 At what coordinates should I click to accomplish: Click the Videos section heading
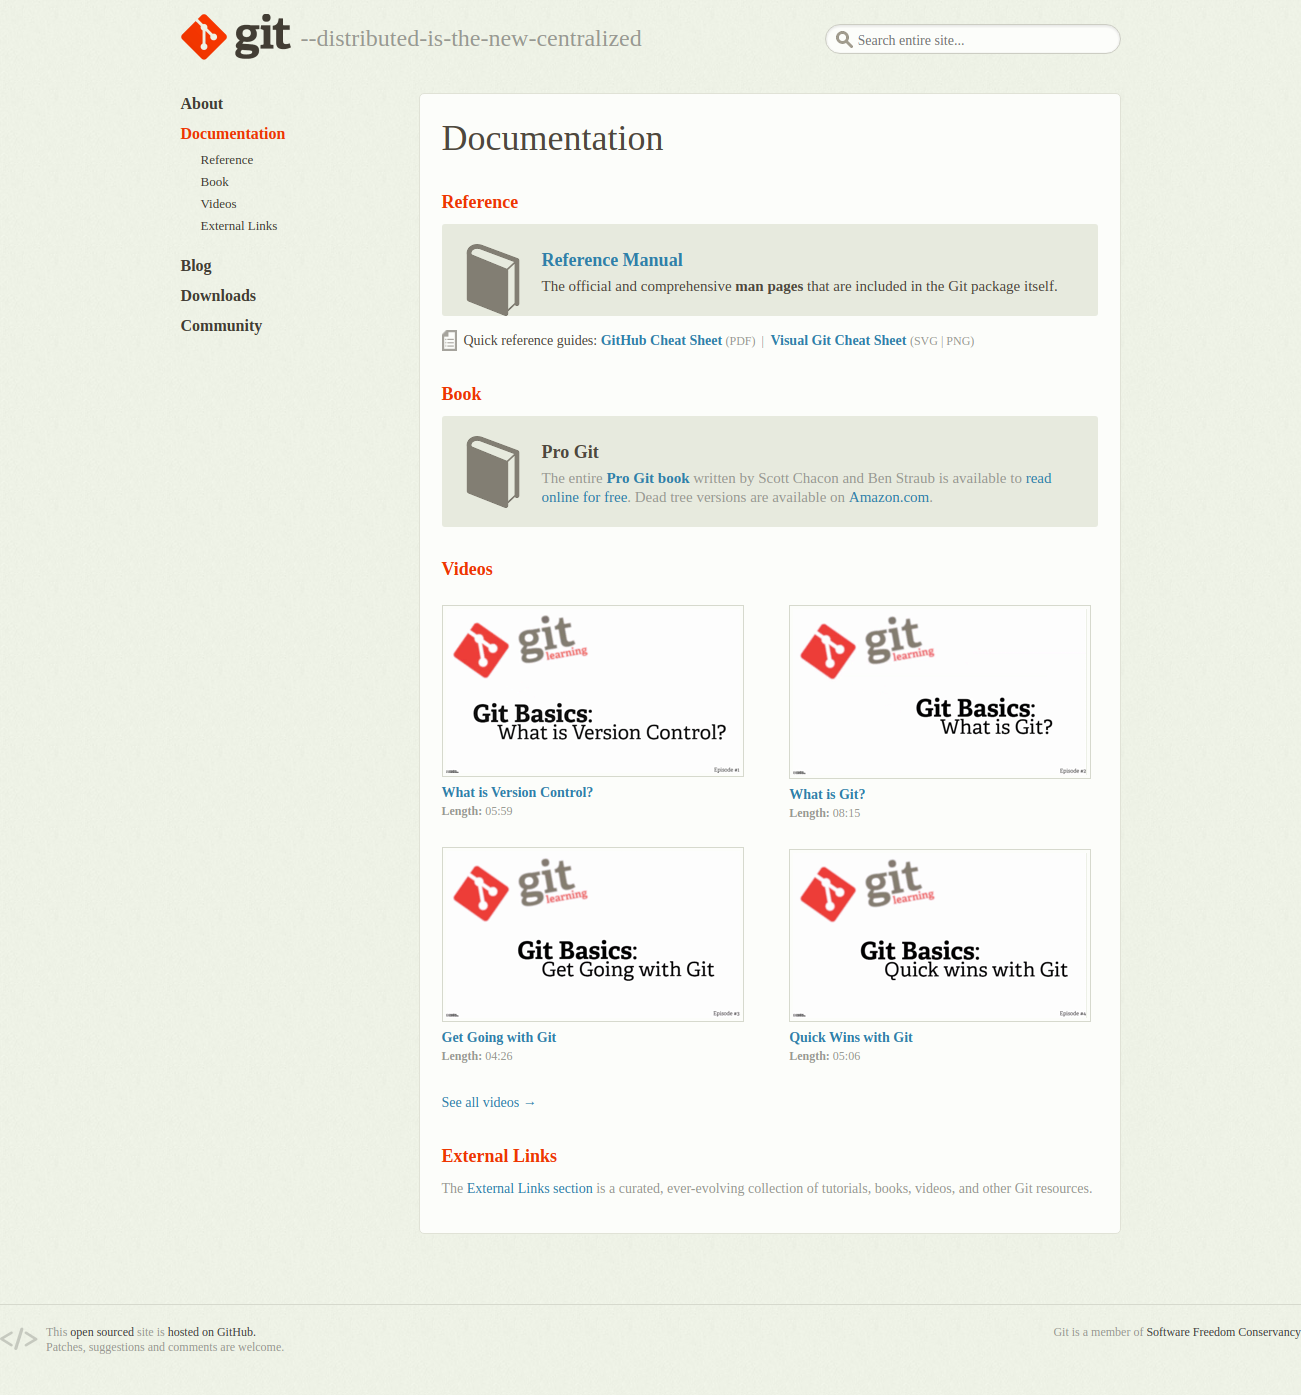[467, 569]
